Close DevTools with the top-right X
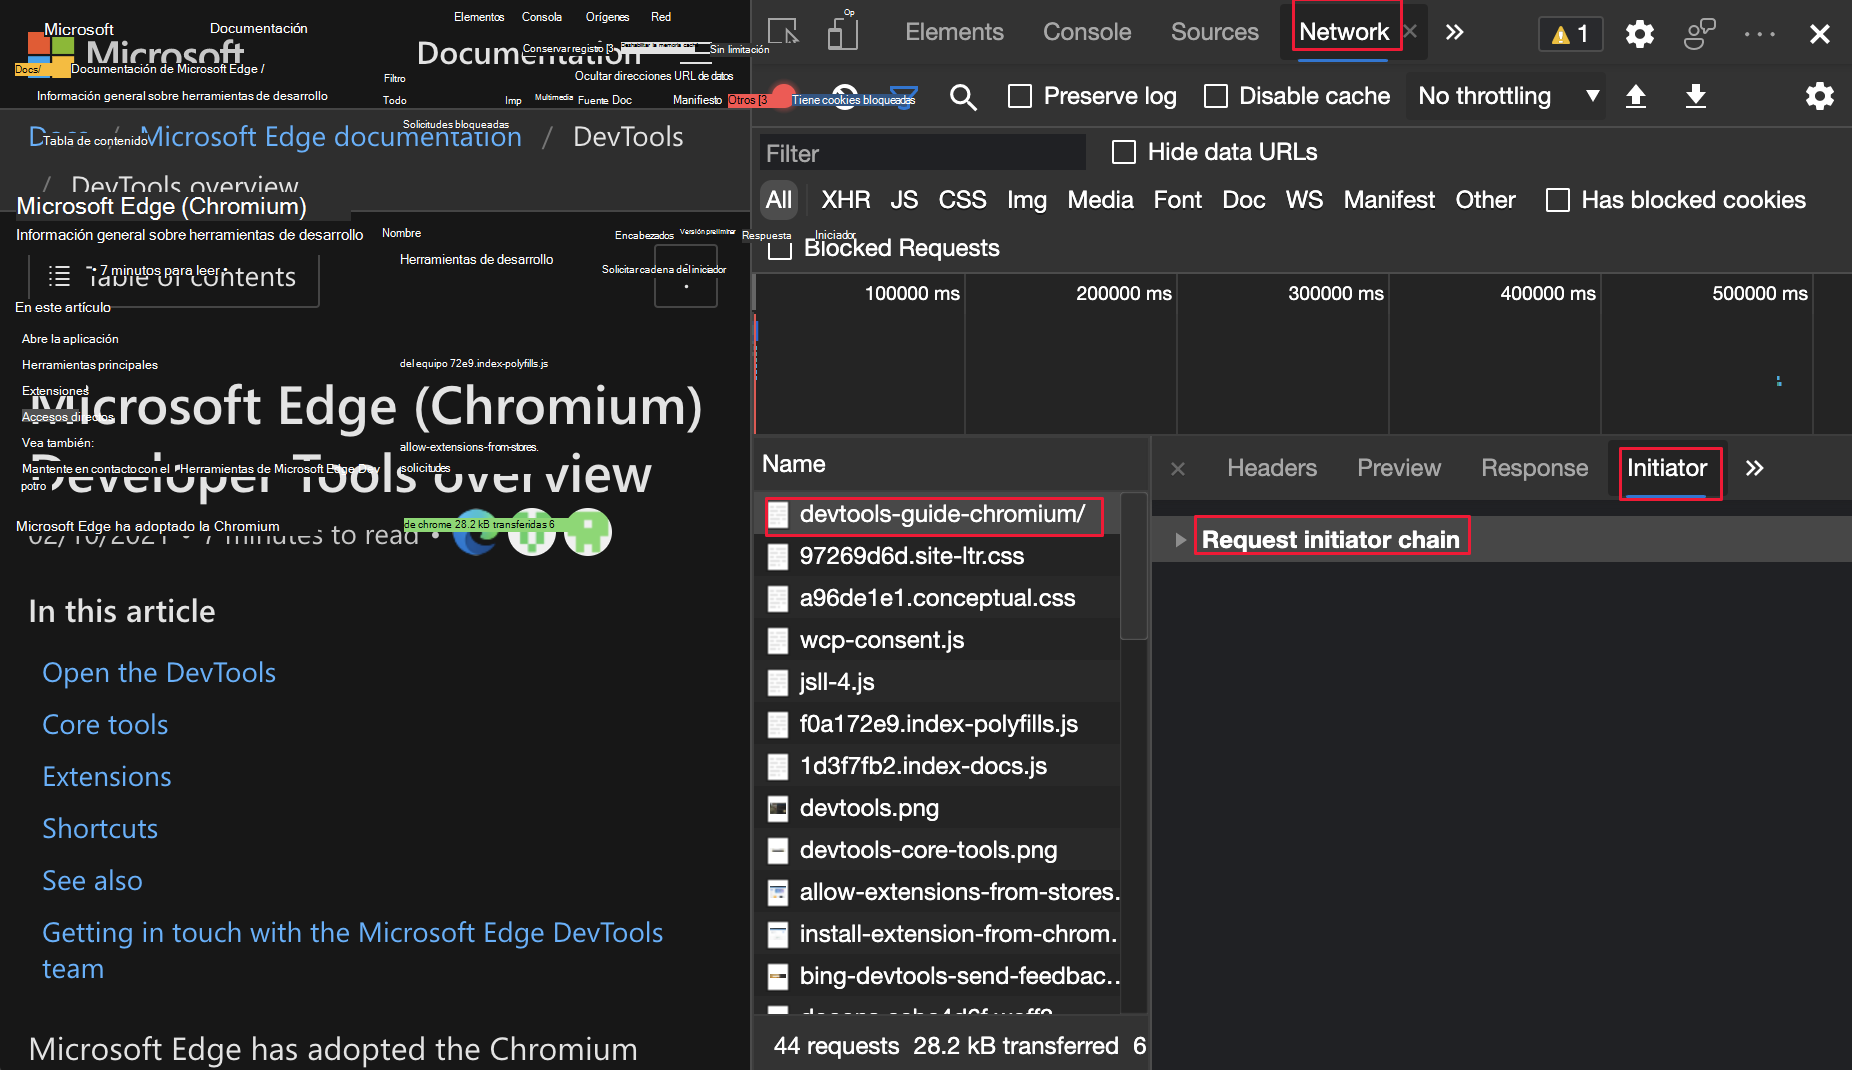Screen dimensions: 1852x1070 (1820, 34)
